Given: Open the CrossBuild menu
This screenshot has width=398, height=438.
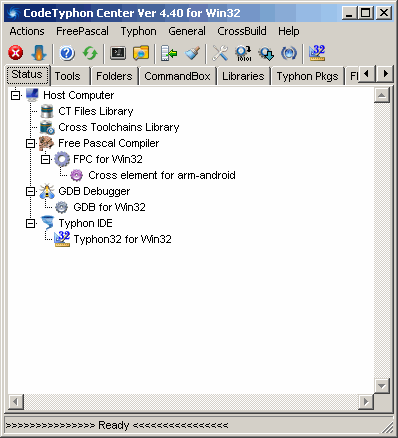Looking at the screenshot, I should 242,31.
